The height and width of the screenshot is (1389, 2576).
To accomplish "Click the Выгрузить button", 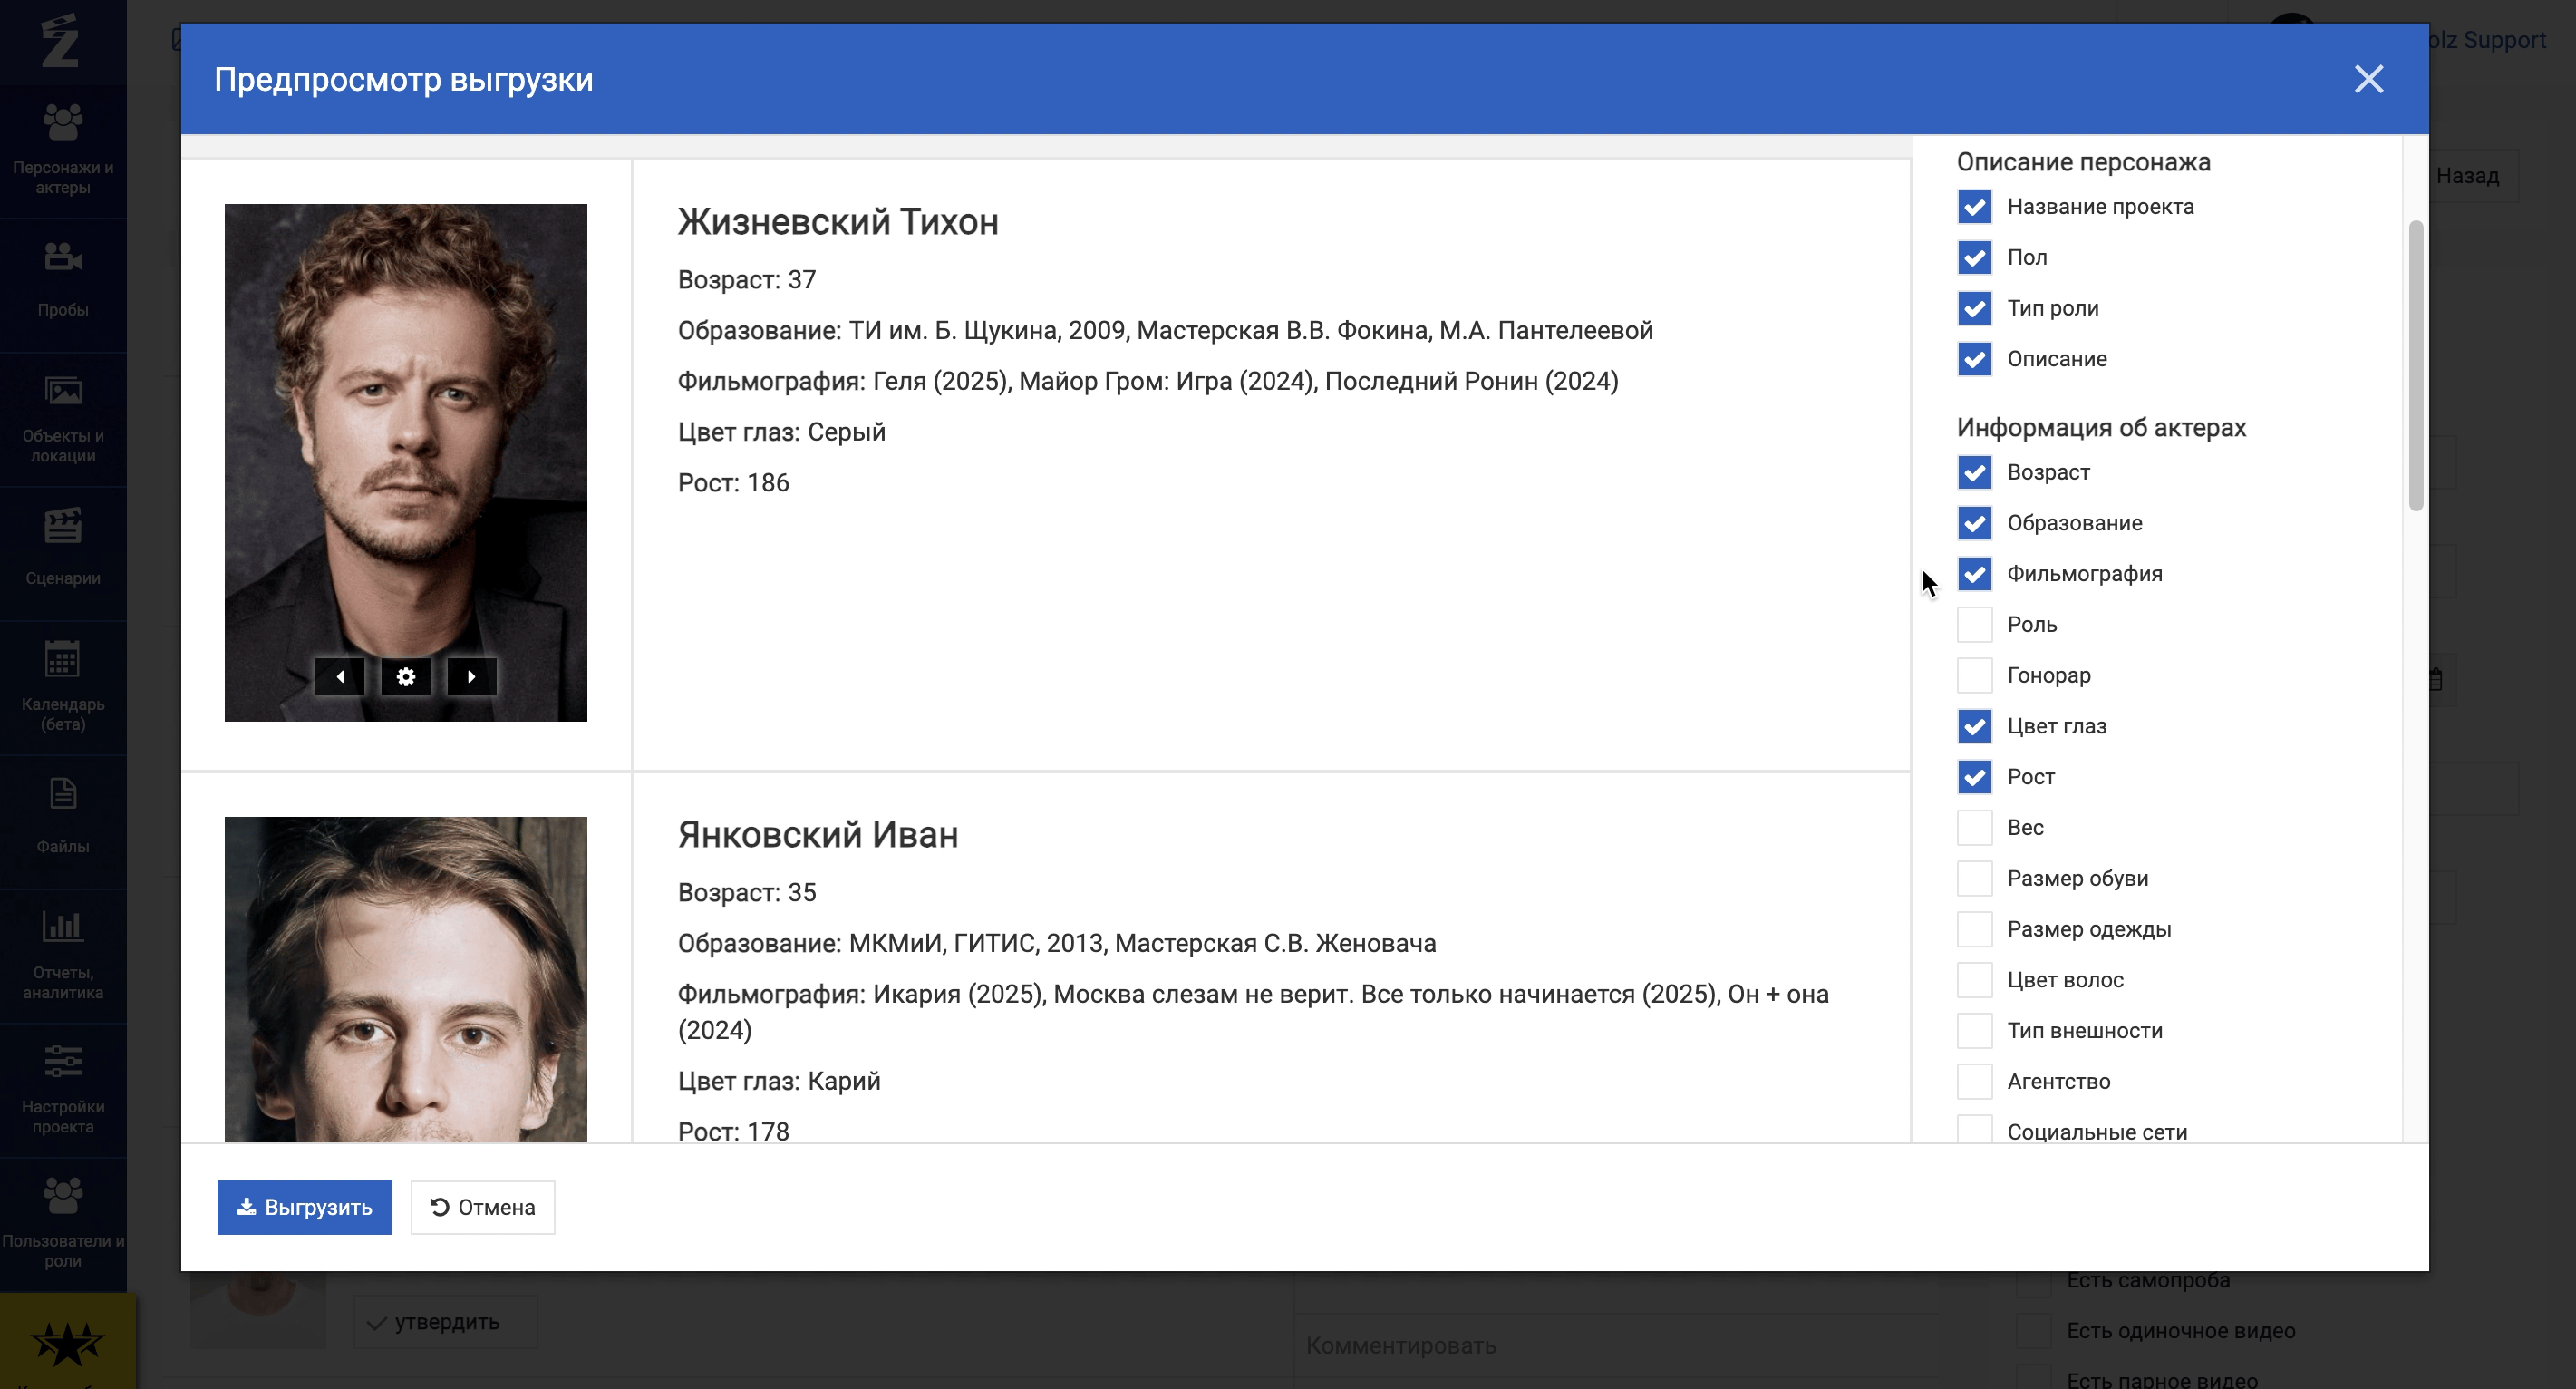I will tap(304, 1207).
